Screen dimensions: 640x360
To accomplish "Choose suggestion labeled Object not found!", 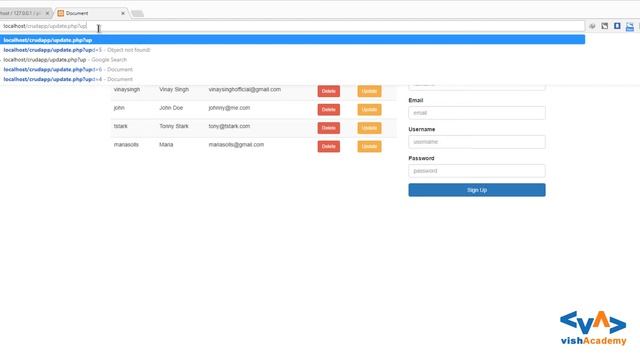I will 292,50.
